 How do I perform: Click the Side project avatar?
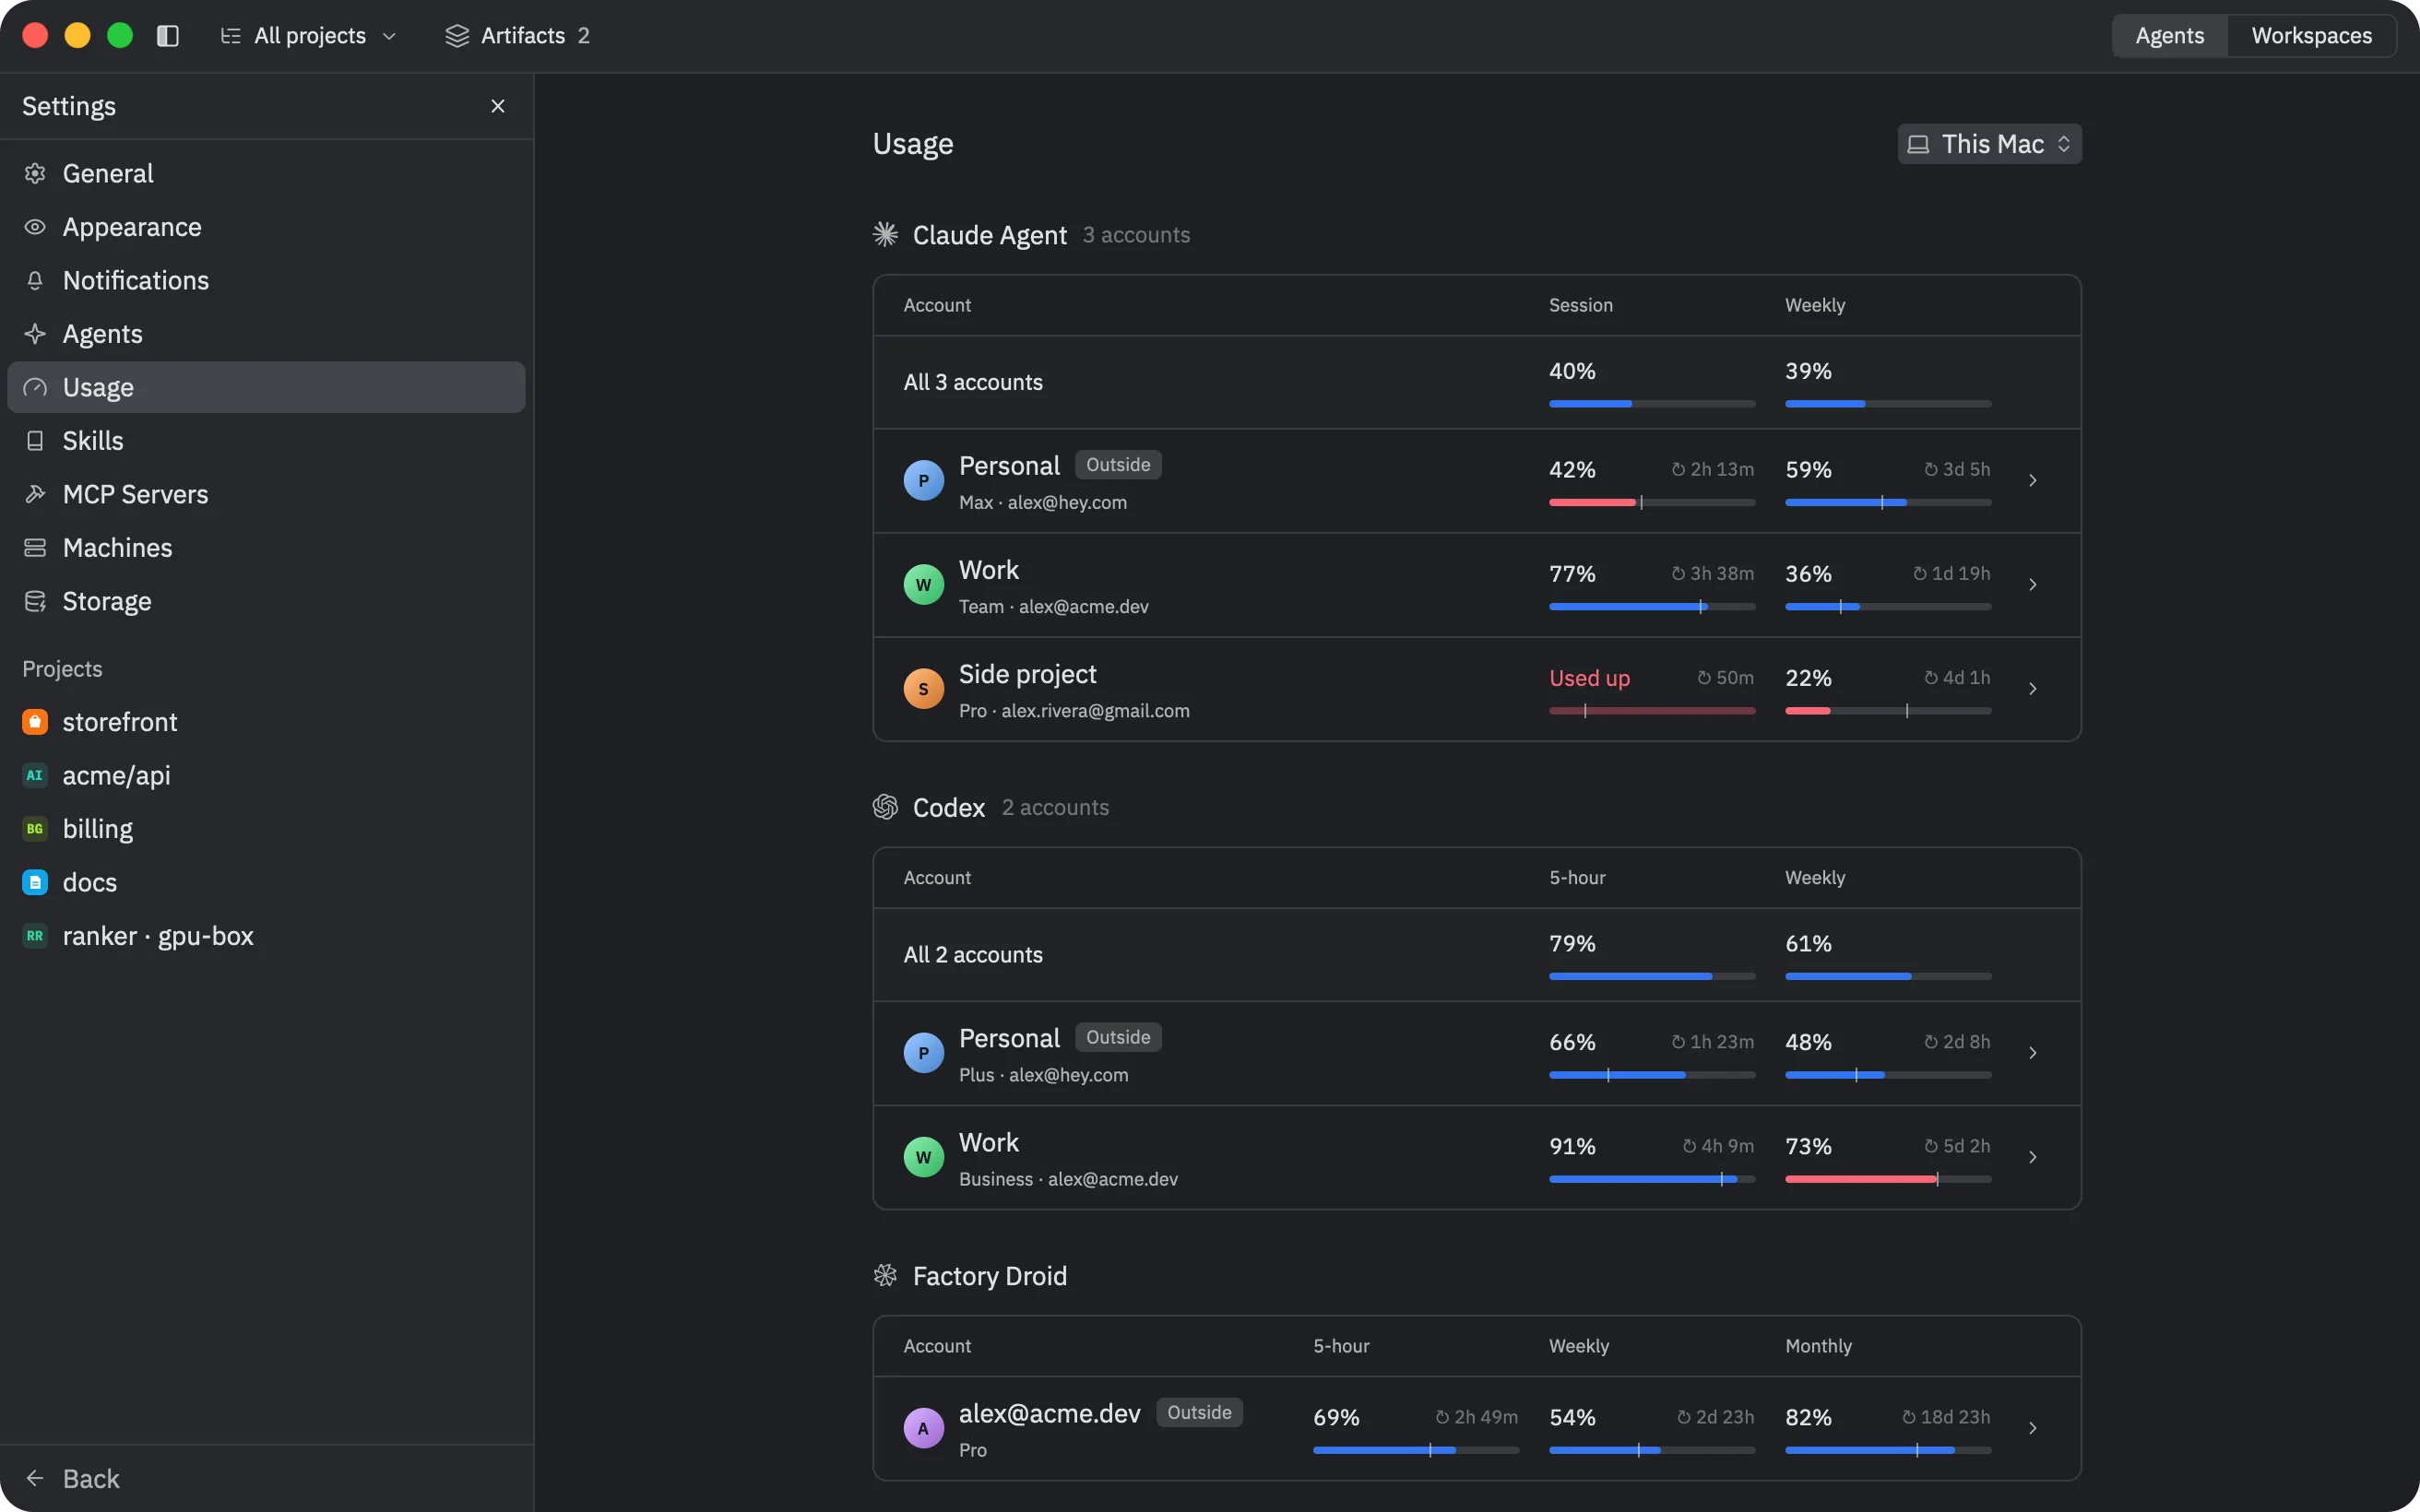tap(923, 689)
